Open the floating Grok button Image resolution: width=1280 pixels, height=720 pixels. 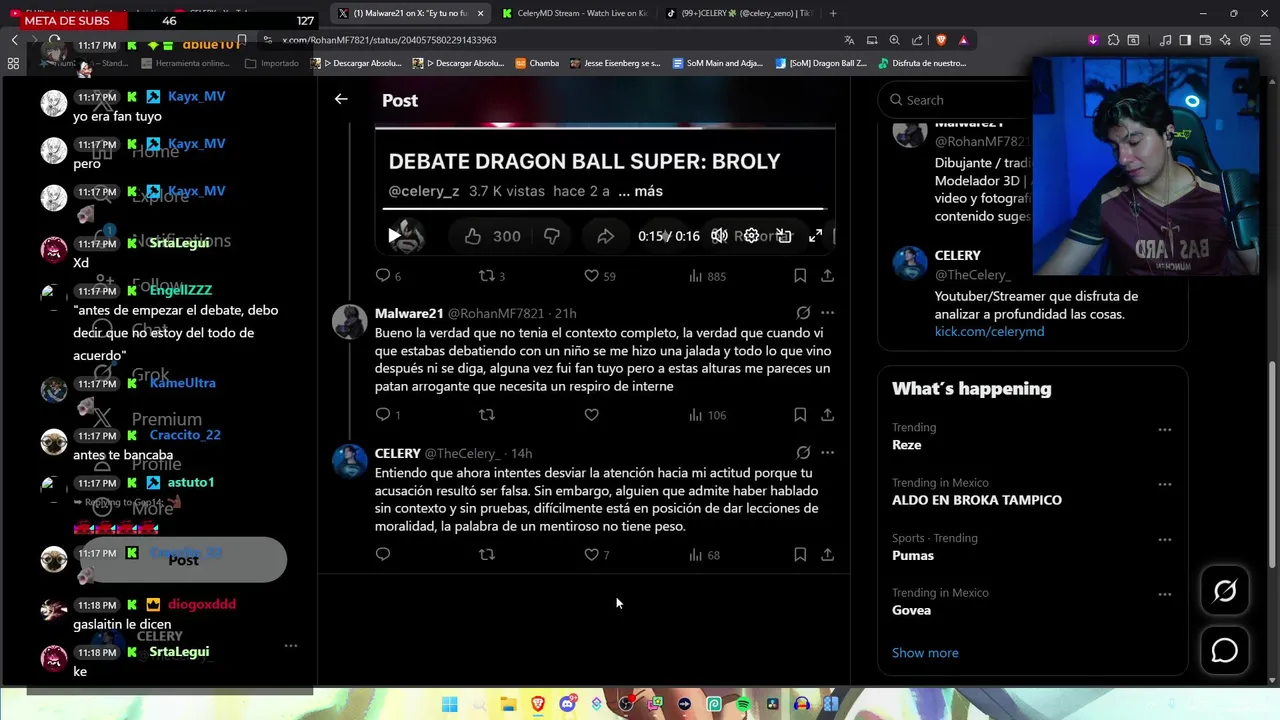pyautogui.click(x=1225, y=591)
